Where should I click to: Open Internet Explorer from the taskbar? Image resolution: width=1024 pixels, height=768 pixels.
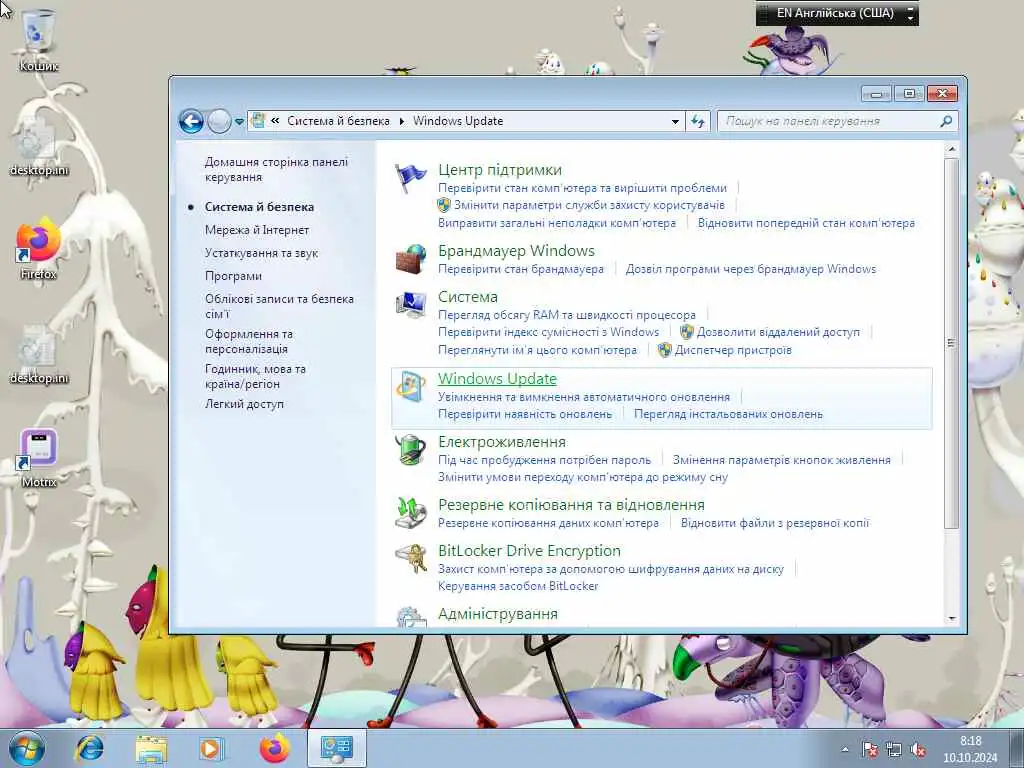tap(89, 748)
